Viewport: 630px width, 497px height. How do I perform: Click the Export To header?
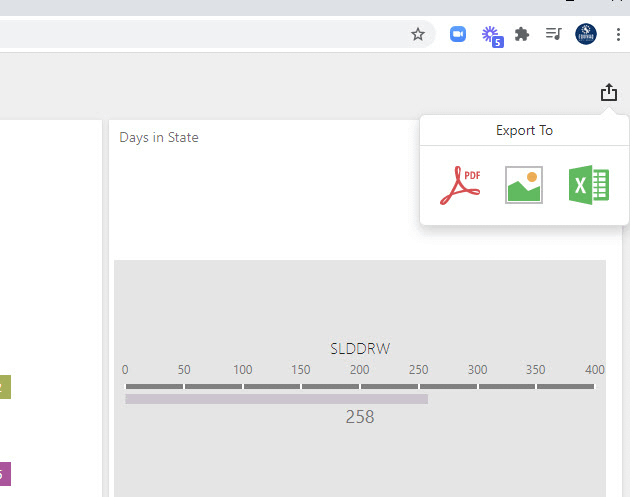(x=524, y=131)
